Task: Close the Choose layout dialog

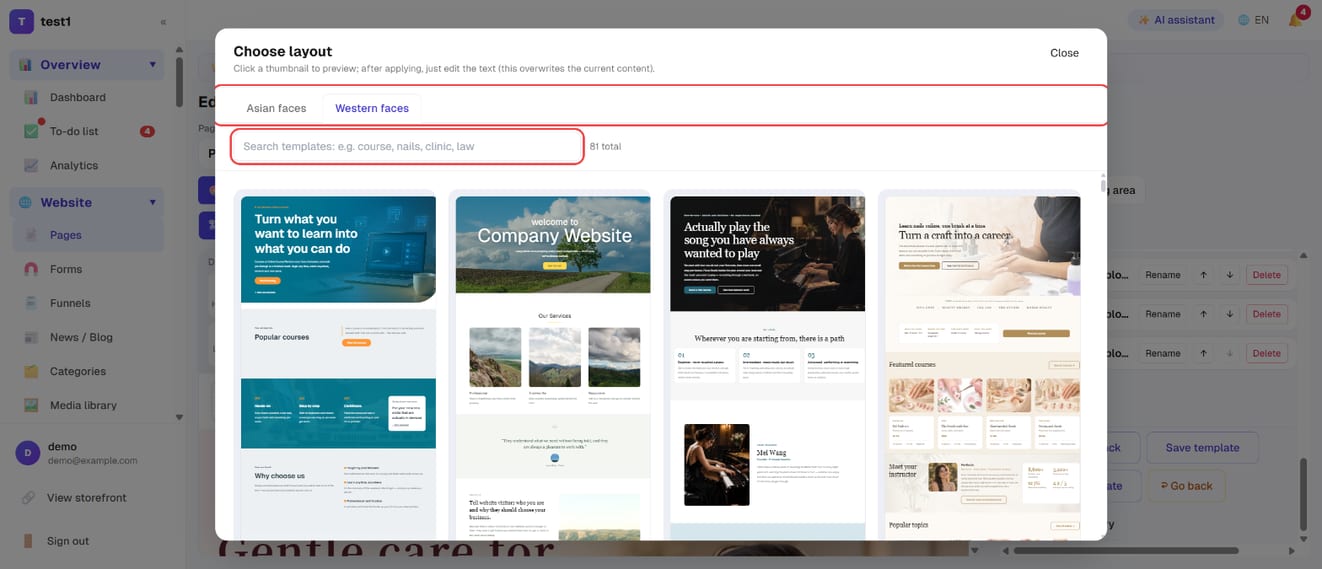Action: 1064,53
